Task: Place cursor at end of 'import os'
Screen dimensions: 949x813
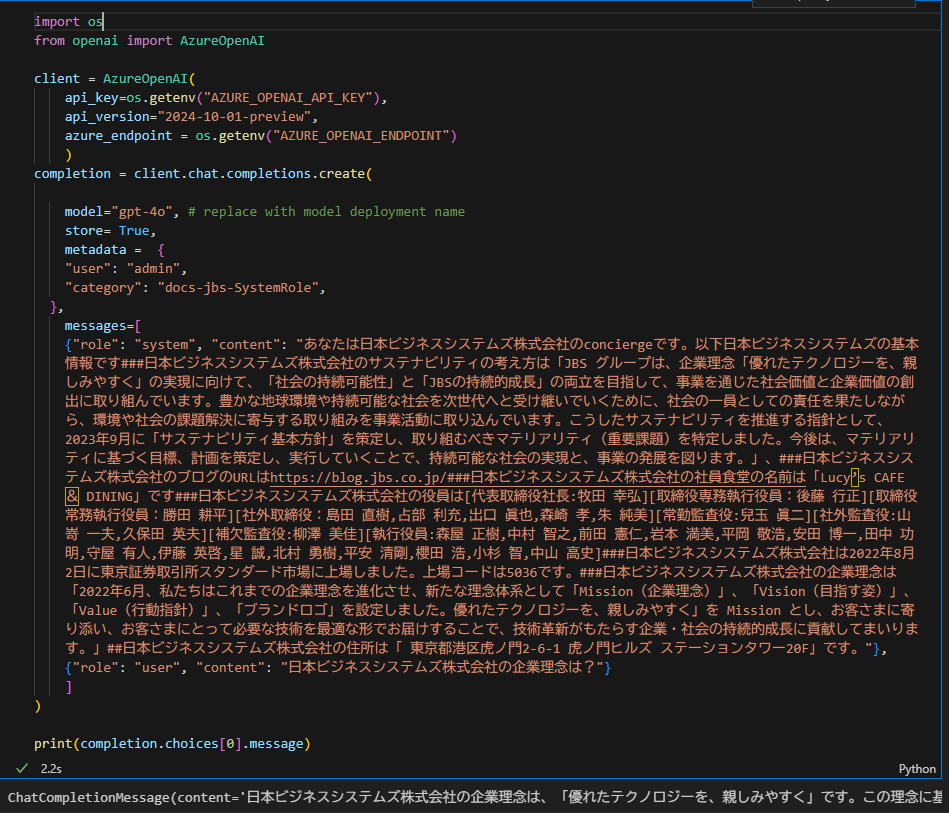Action: click(103, 22)
